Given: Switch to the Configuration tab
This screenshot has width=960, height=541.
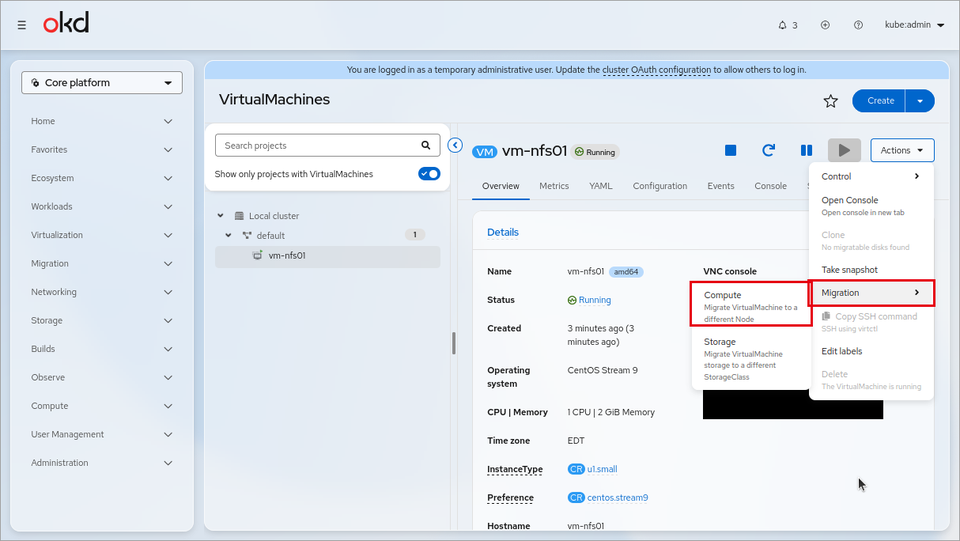Looking at the screenshot, I should coord(660,186).
